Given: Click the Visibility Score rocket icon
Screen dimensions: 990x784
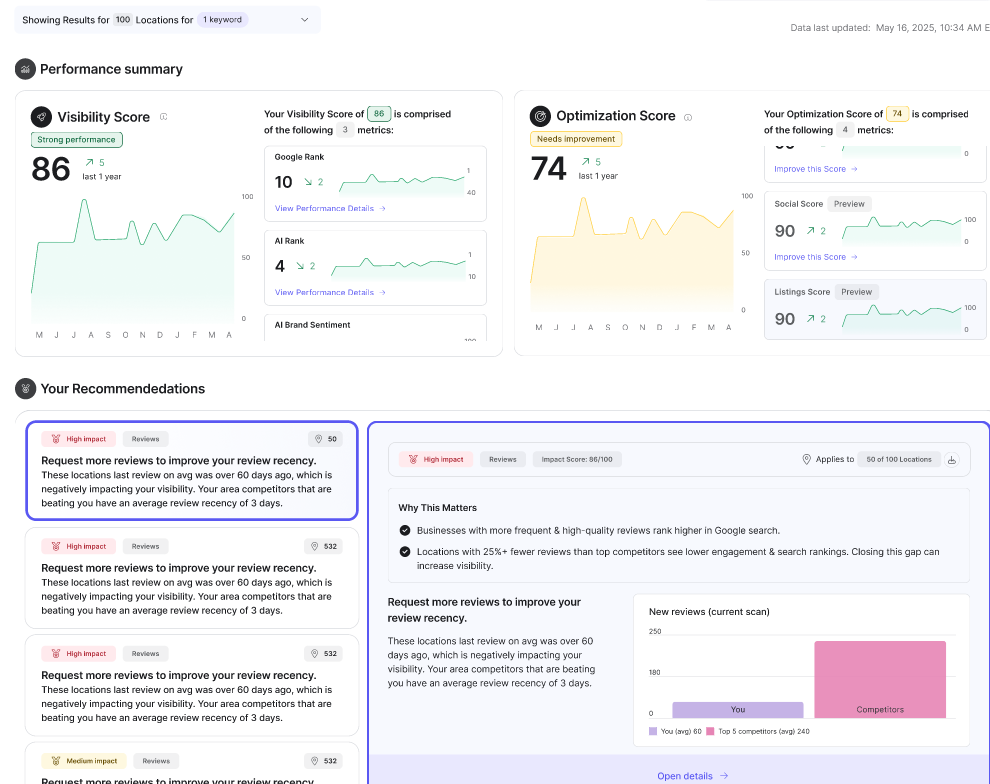Looking at the screenshot, I should [41, 116].
